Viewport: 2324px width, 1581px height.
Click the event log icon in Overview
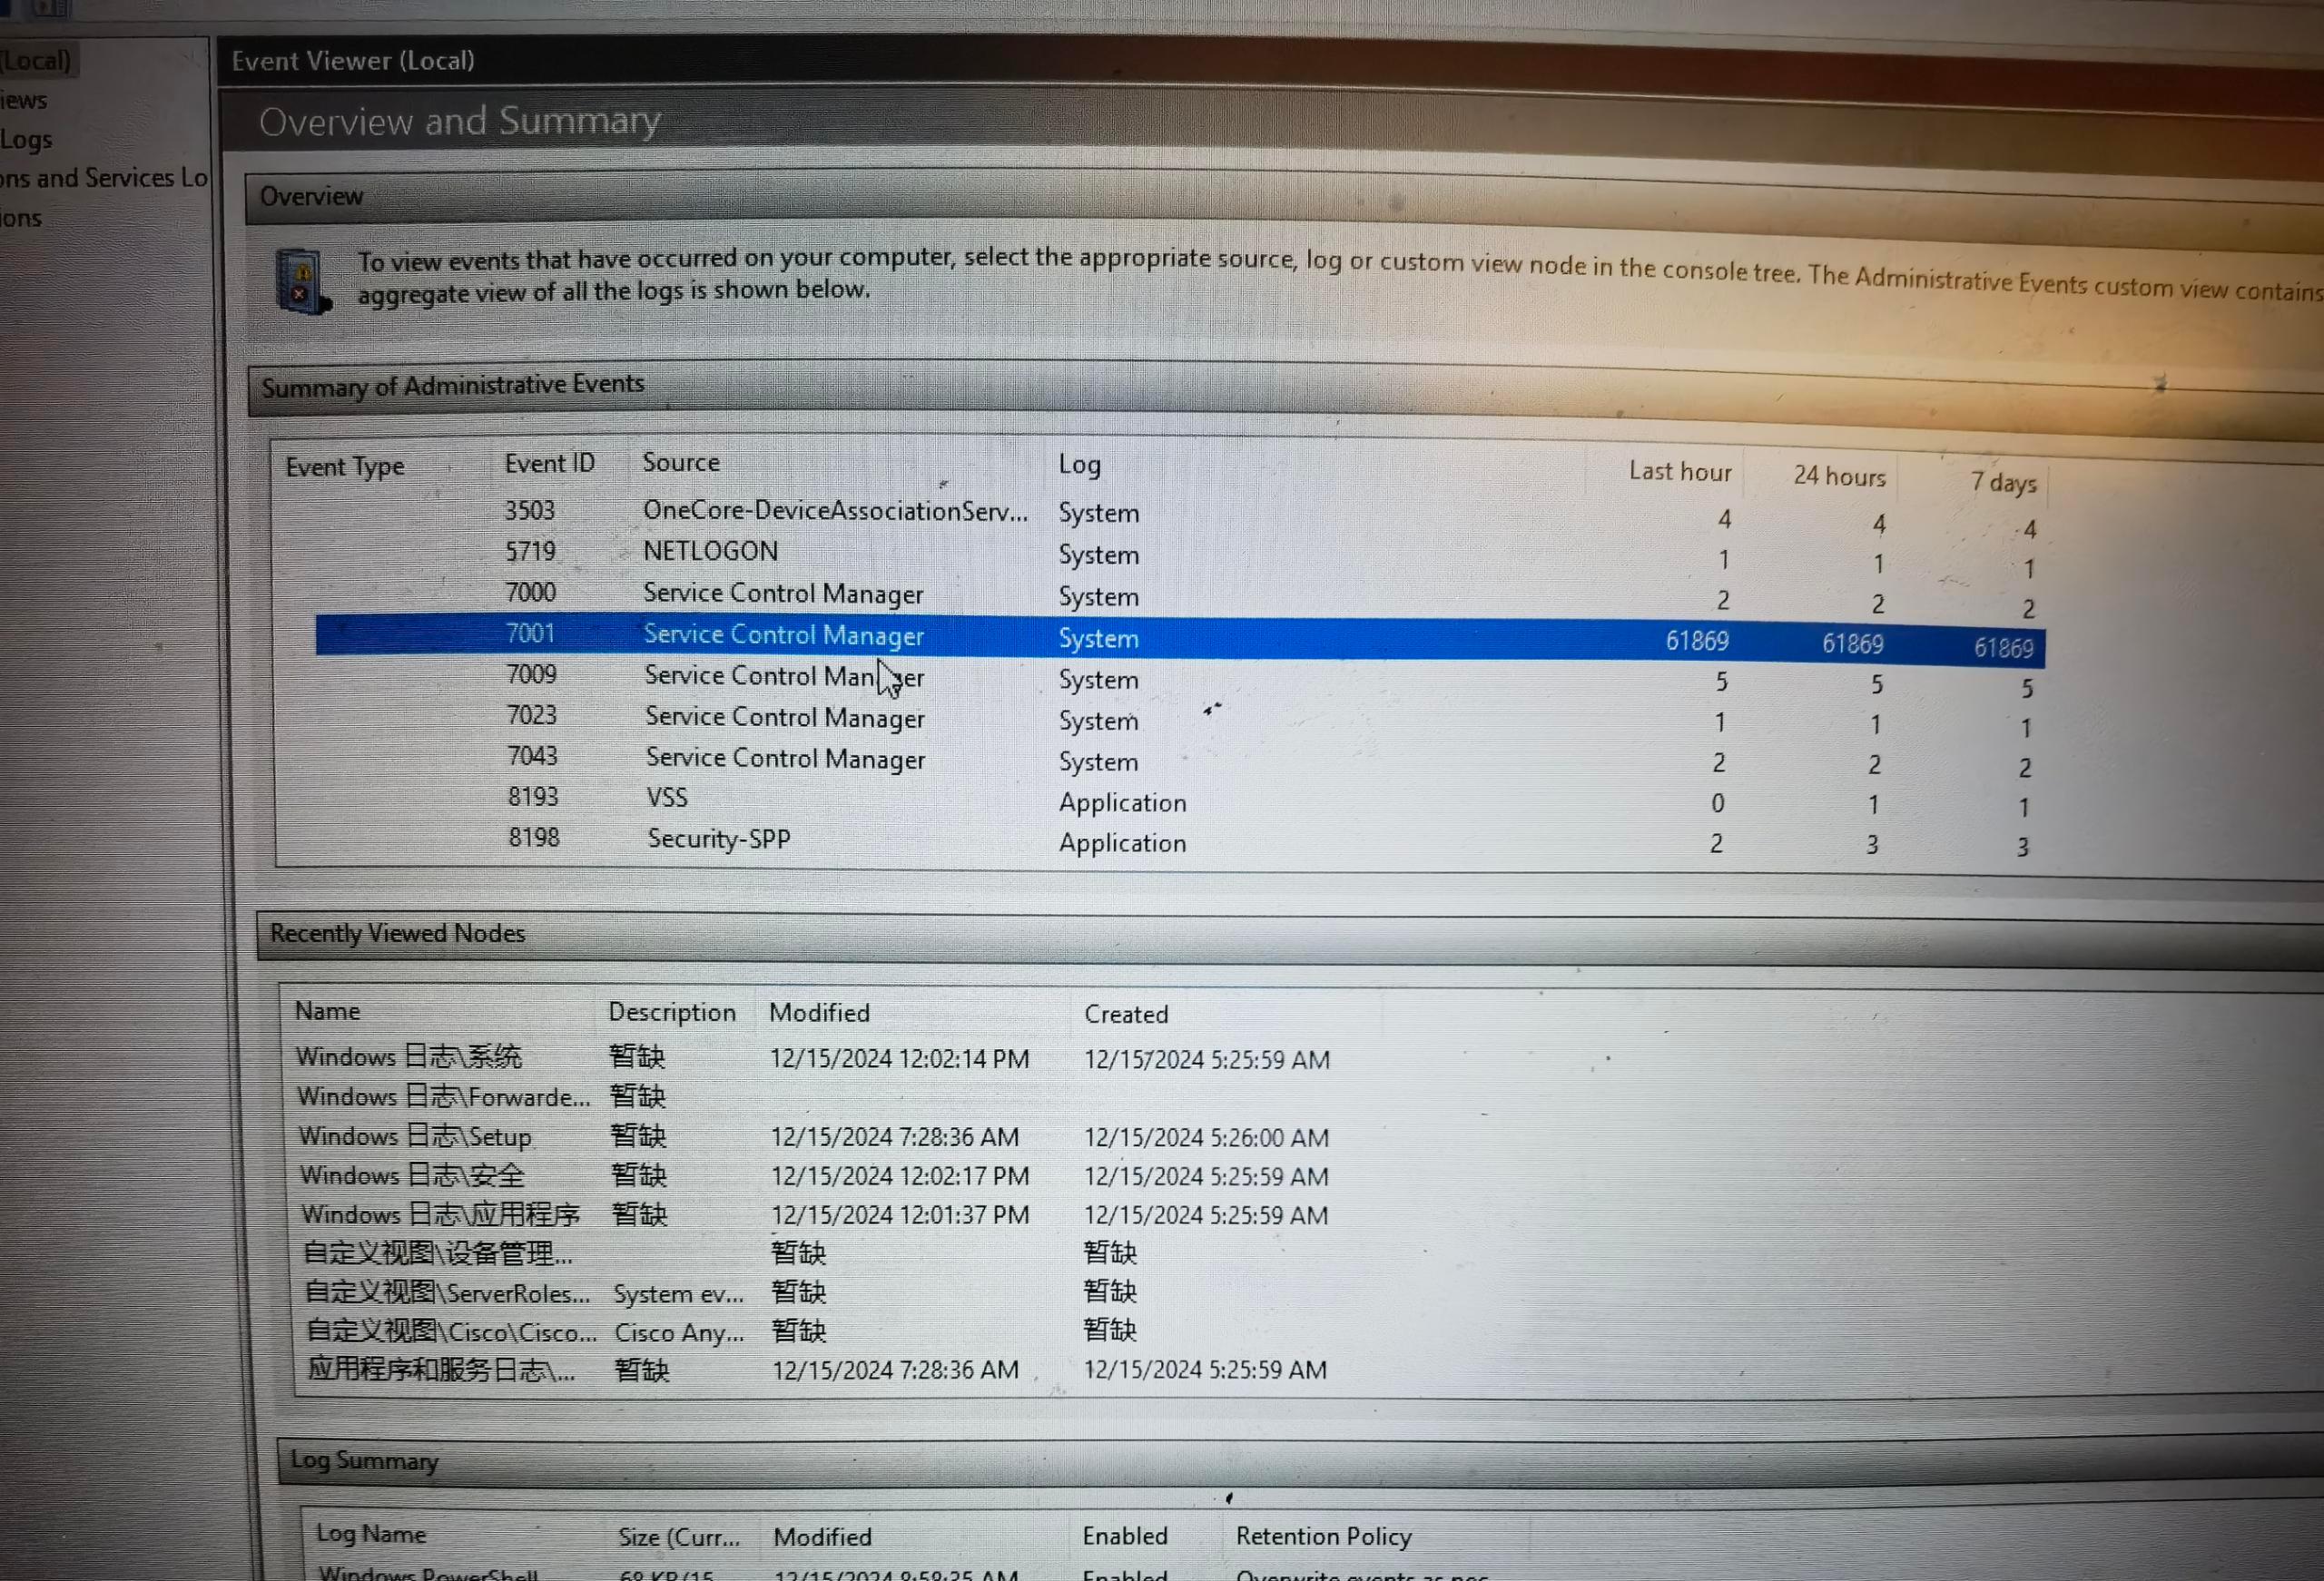click(301, 282)
